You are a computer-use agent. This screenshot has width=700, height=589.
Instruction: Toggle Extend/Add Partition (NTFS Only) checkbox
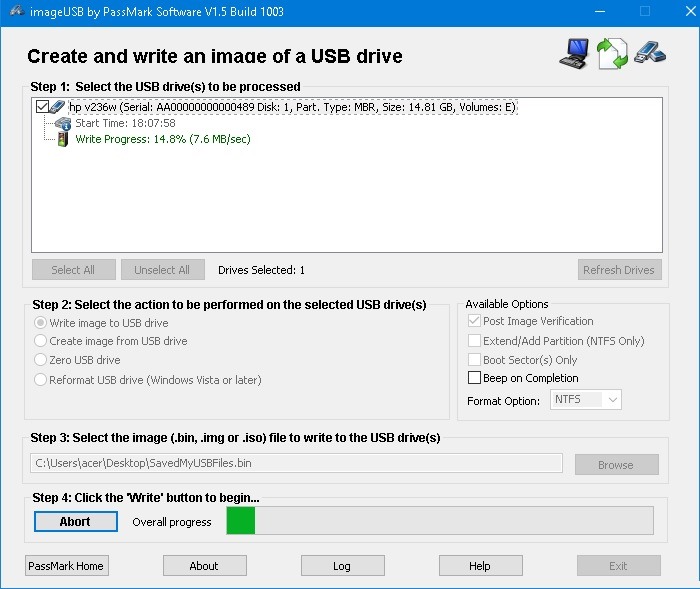(x=474, y=341)
